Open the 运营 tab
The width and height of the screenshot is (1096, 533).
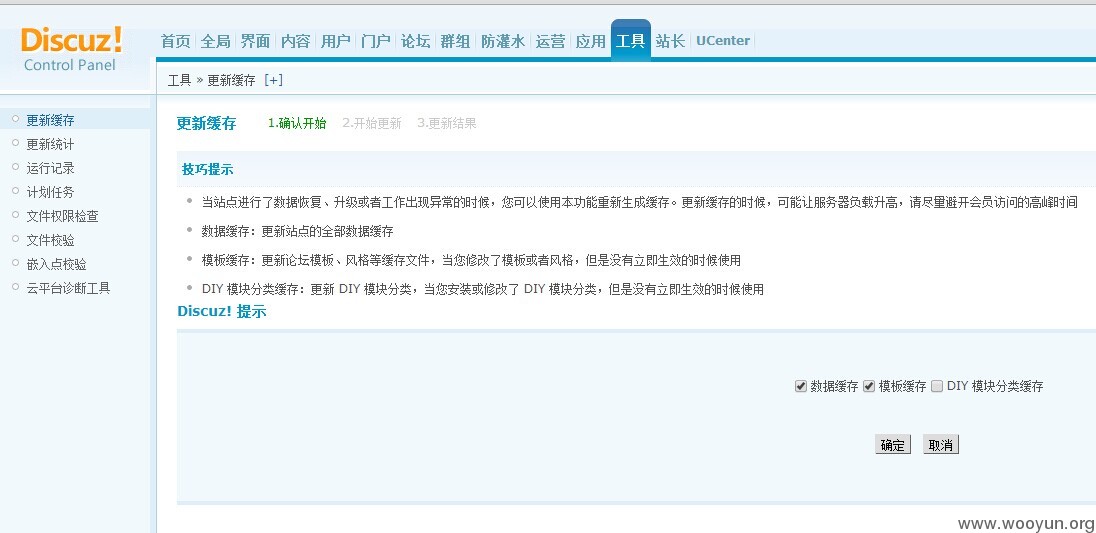[550, 41]
